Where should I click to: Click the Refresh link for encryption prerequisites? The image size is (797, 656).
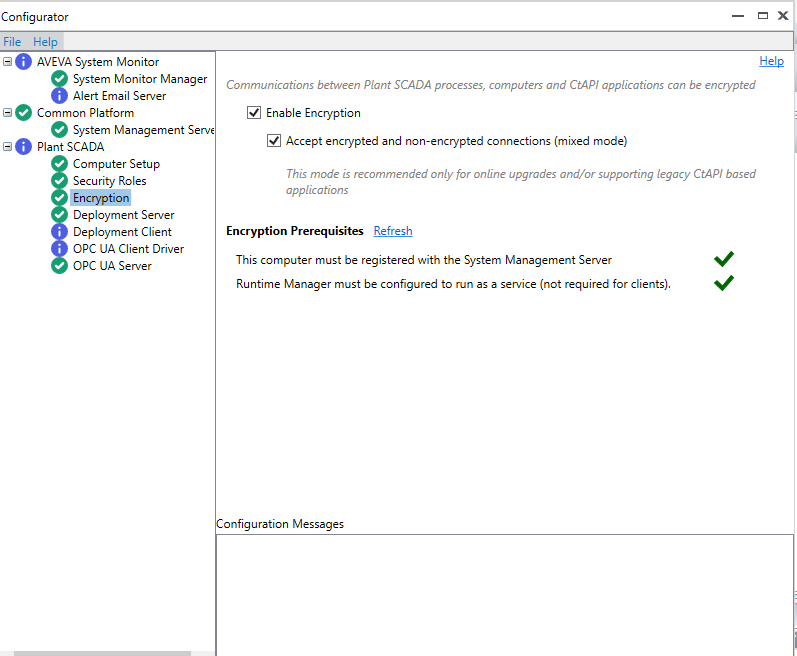pyautogui.click(x=392, y=231)
